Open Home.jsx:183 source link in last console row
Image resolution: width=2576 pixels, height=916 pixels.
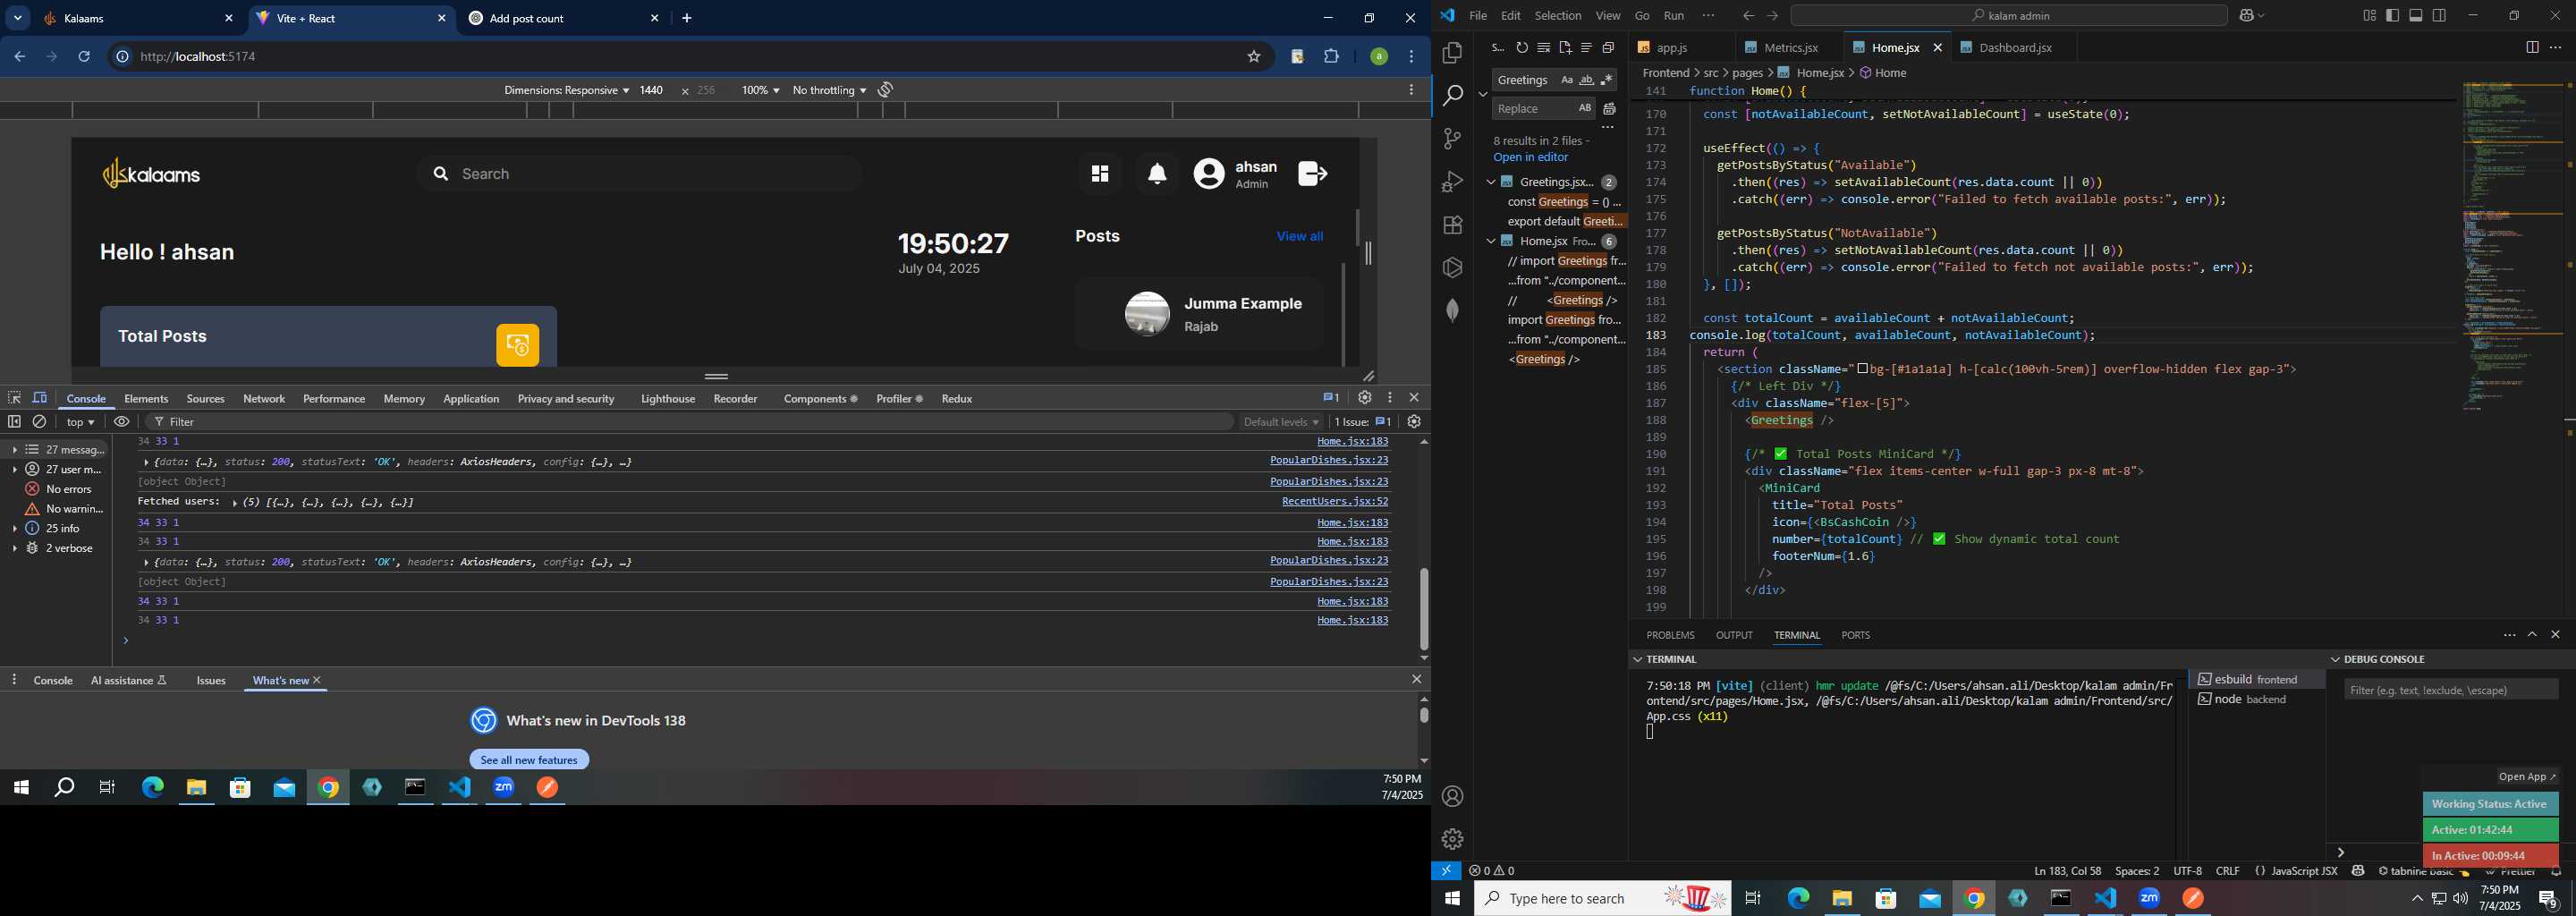pos(1352,621)
